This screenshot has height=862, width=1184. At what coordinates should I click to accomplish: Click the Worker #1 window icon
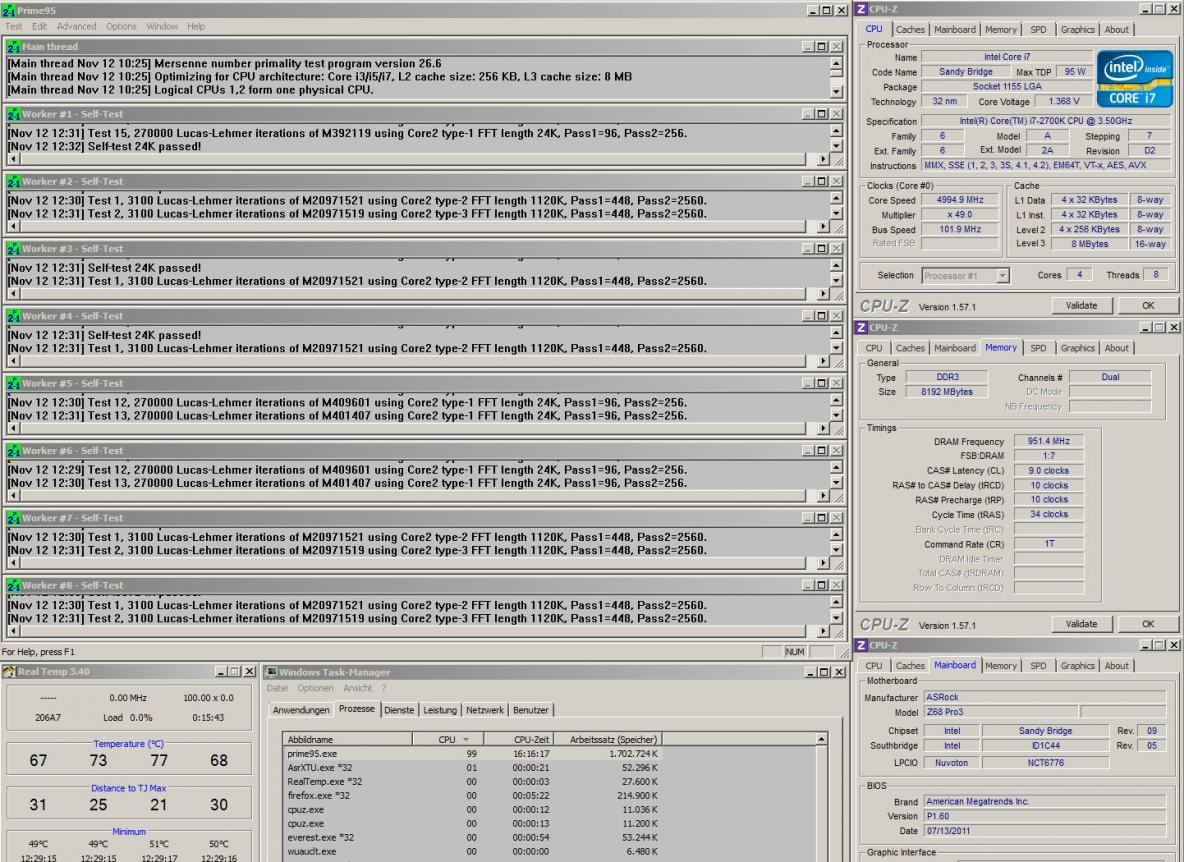tap(14, 114)
